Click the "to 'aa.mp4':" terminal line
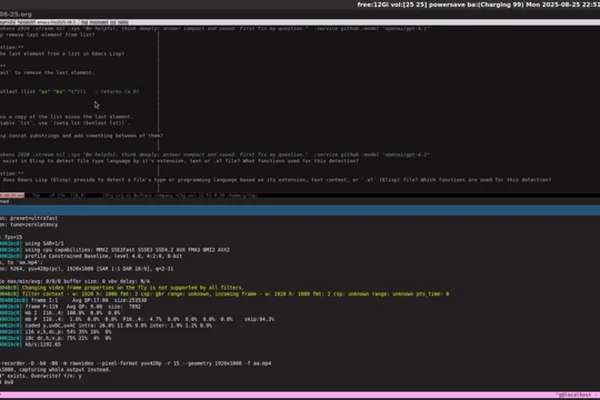 tap(21, 263)
